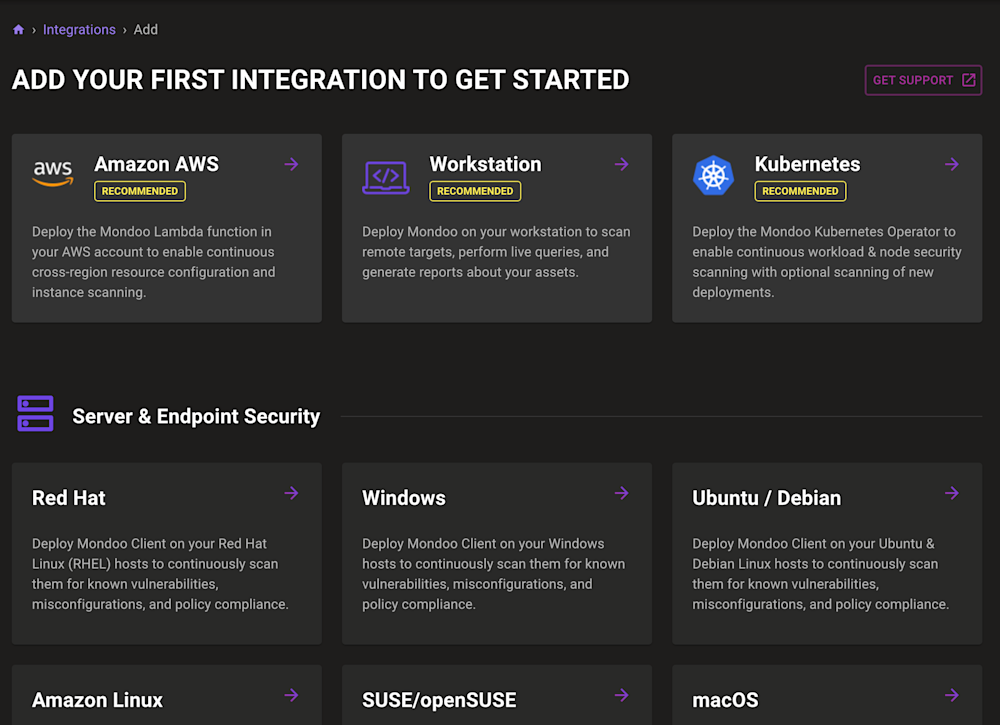Viewport: 1000px width, 725px height.
Task: Open the Amazon AWS card arrow
Action: (x=291, y=165)
